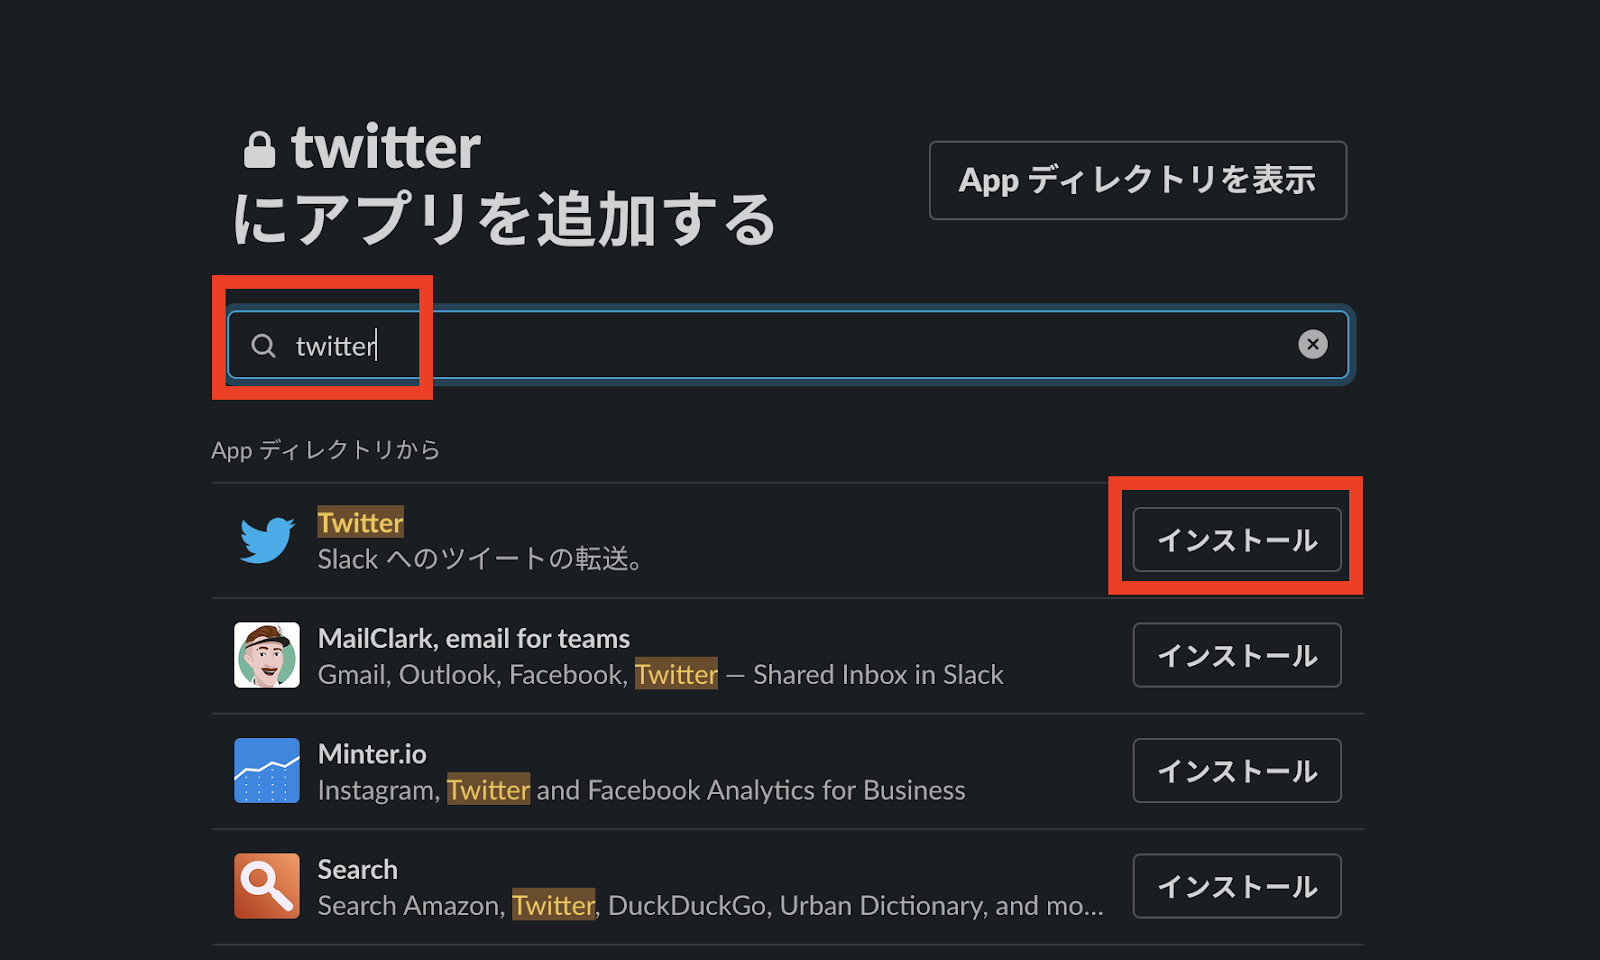Select the MailClark, email for teams title

[474, 638]
